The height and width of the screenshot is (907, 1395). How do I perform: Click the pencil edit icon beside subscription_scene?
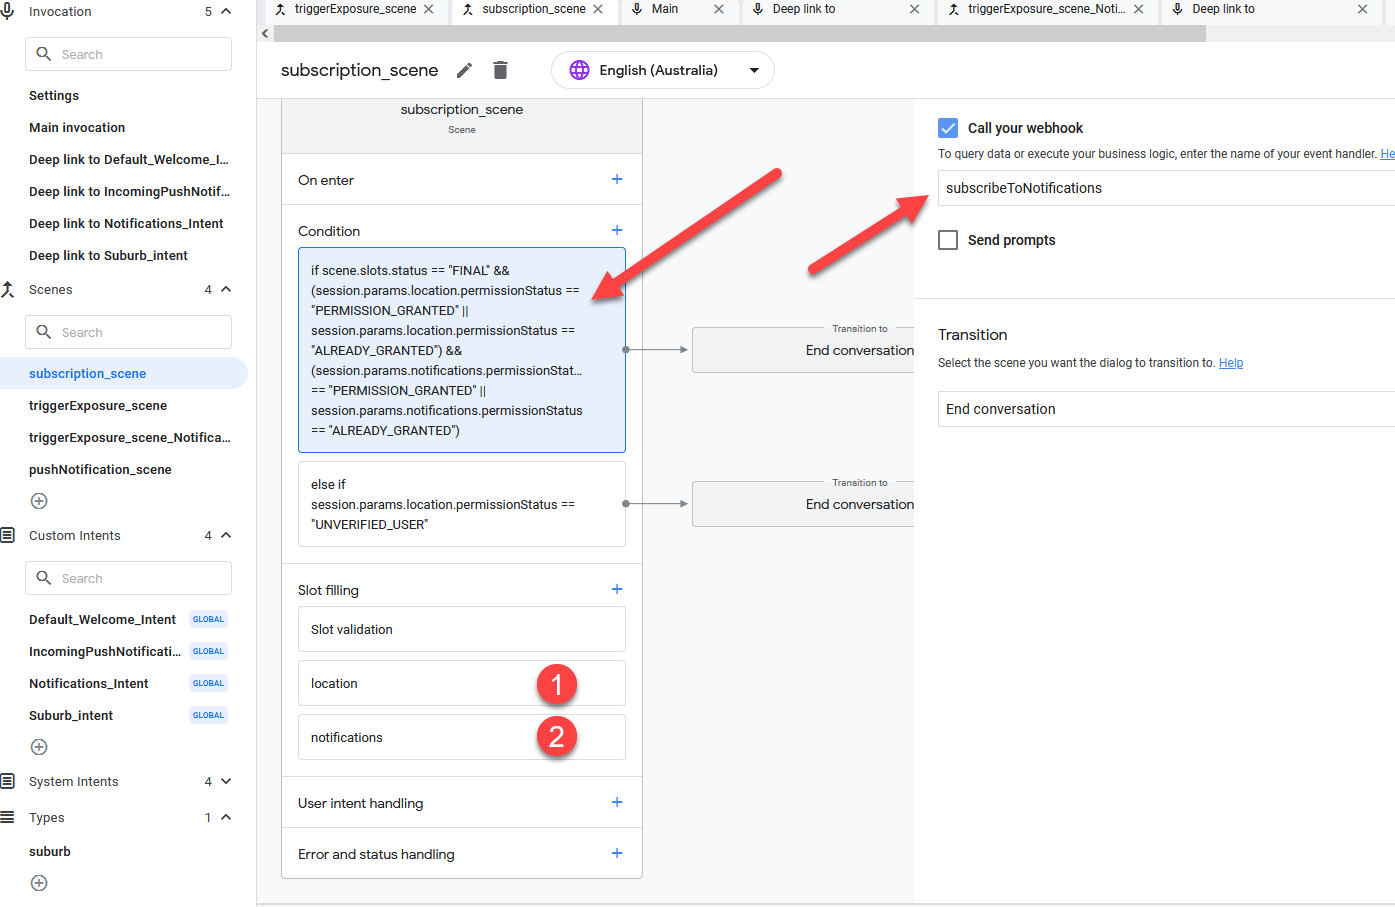click(x=464, y=70)
